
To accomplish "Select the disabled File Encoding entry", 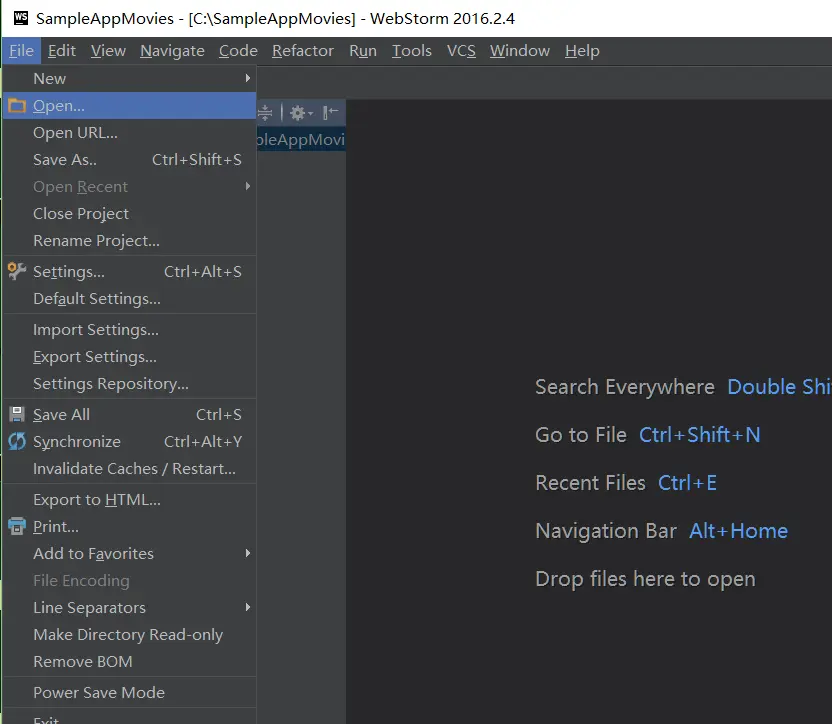I will (129, 581).
